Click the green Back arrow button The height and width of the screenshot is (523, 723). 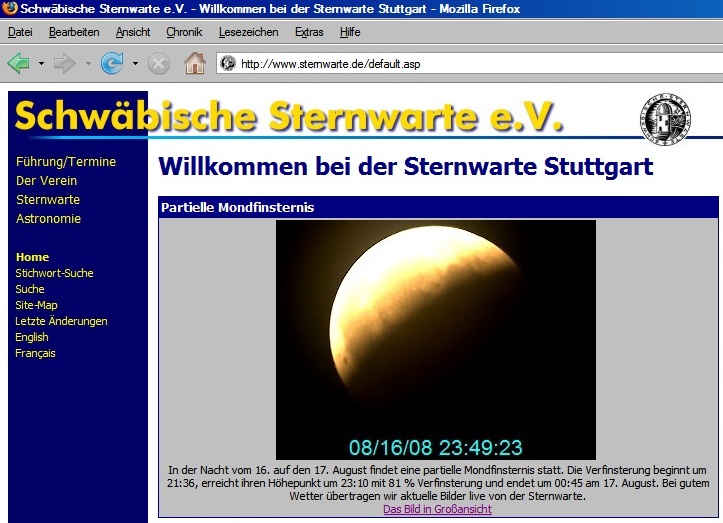point(18,63)
